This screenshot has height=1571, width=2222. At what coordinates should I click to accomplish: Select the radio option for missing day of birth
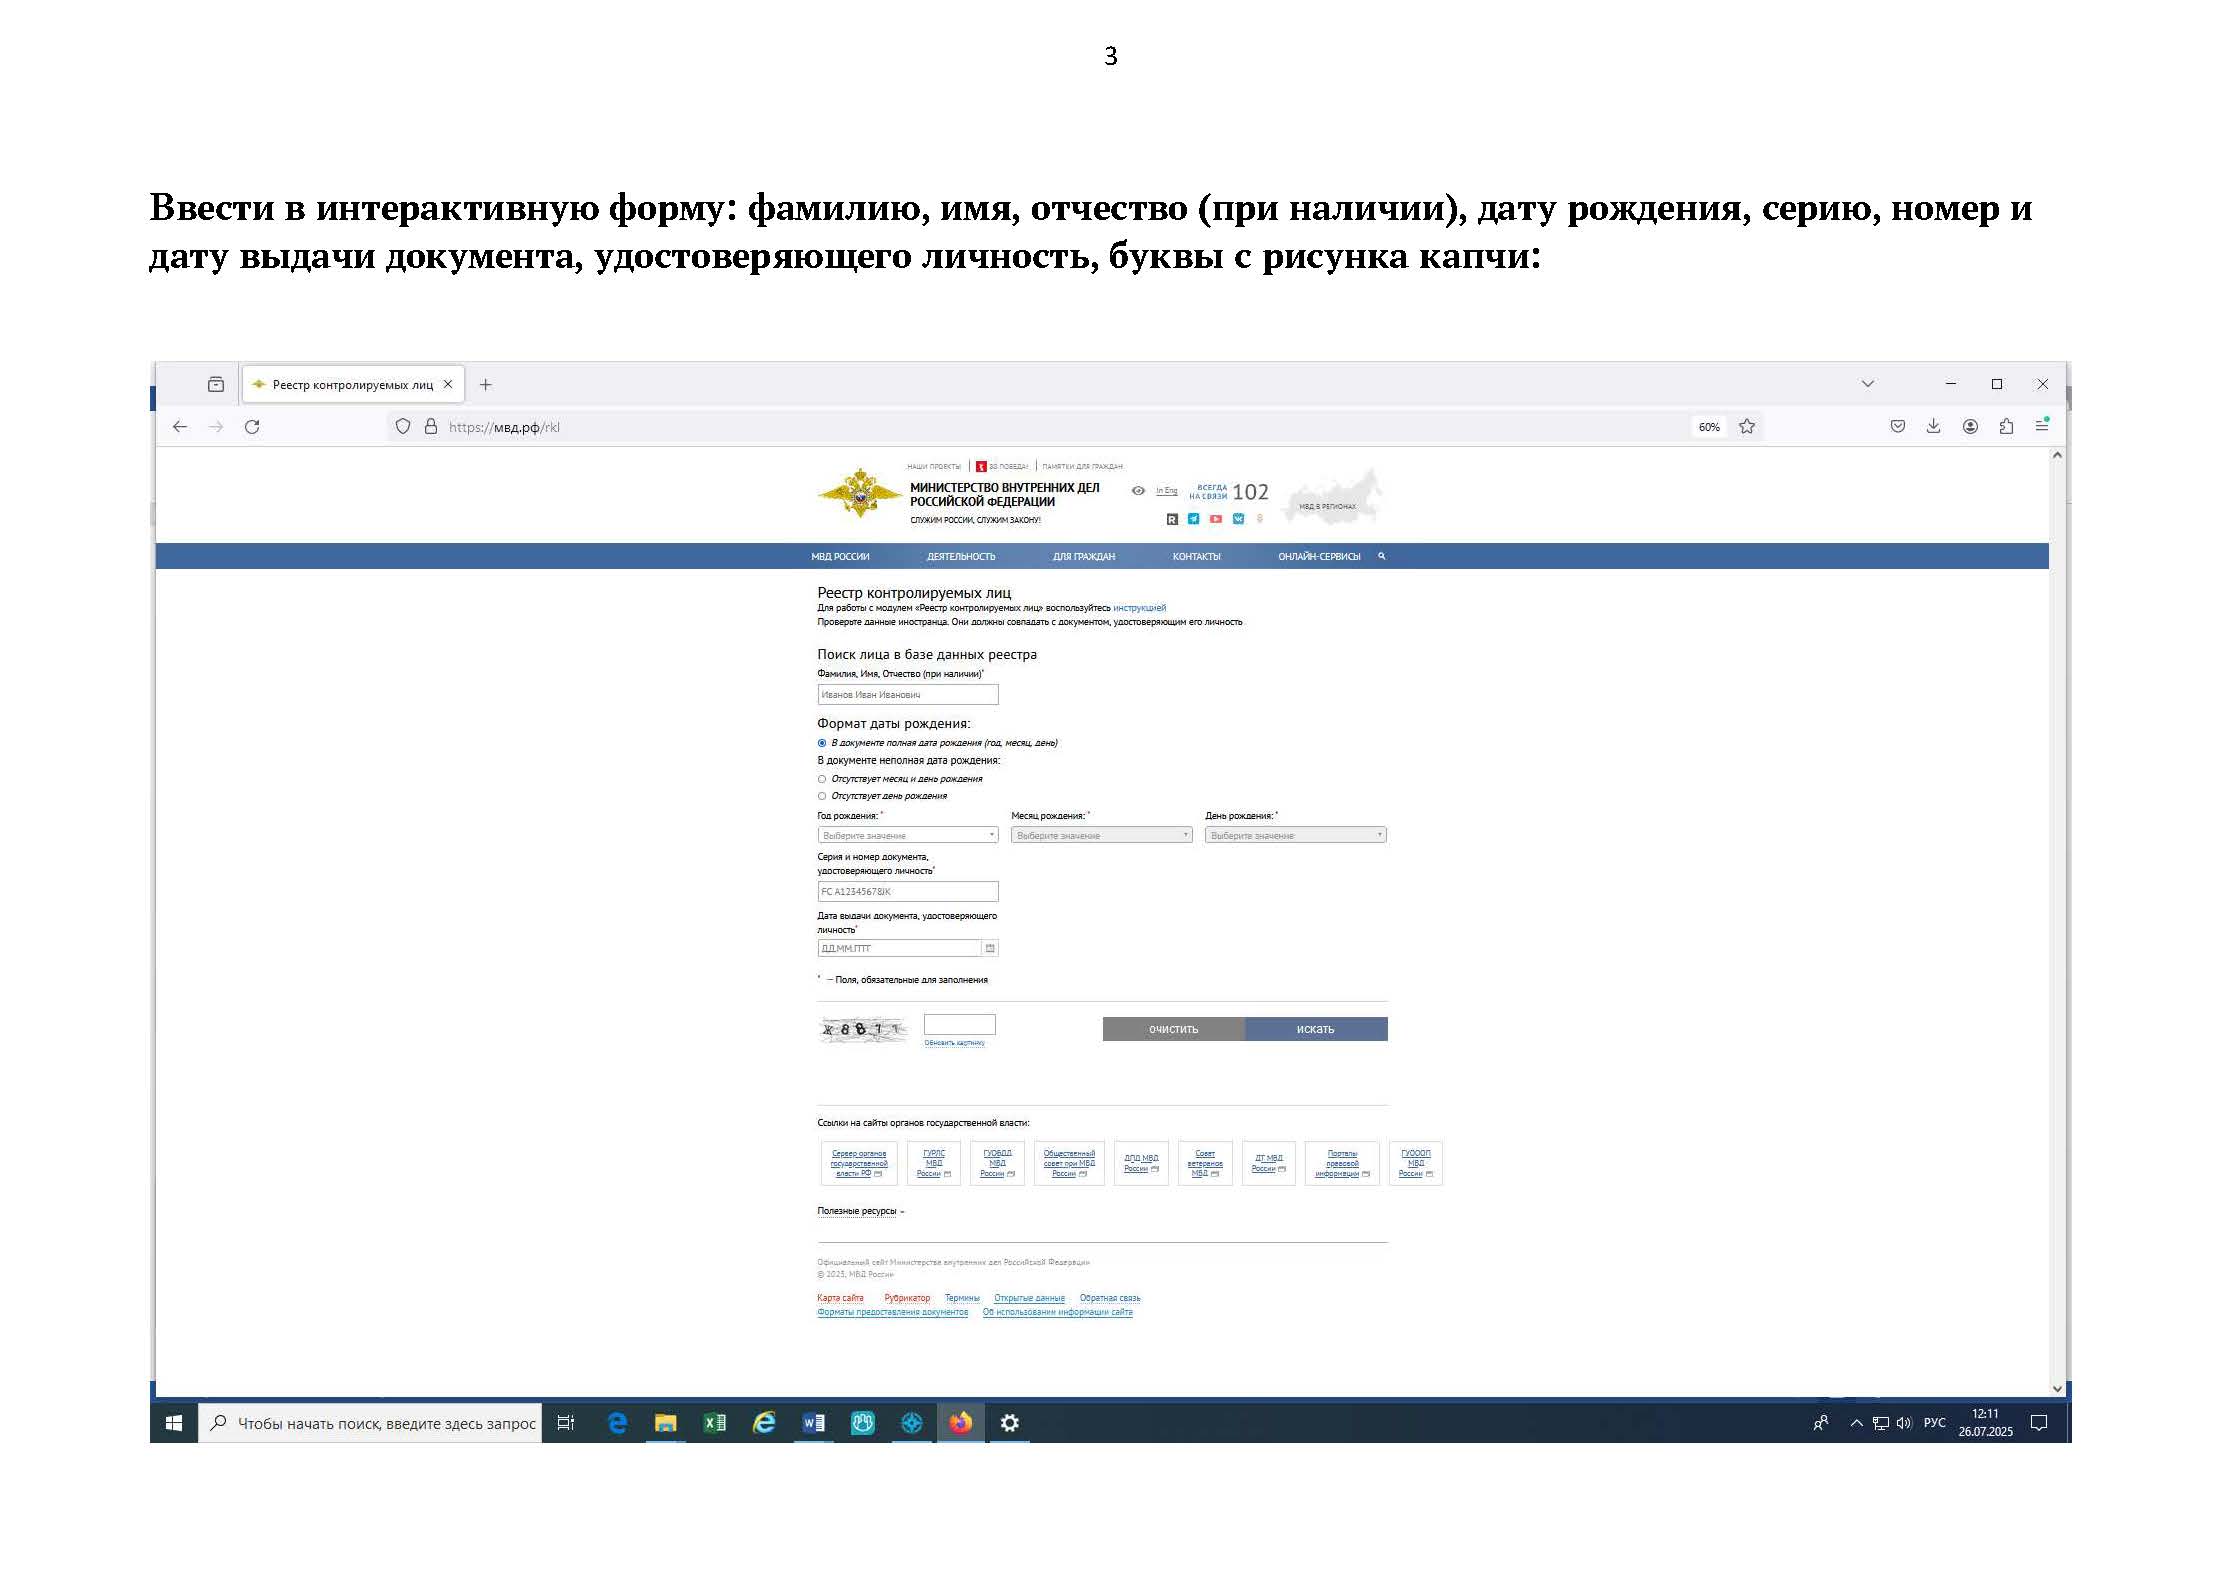822,796
